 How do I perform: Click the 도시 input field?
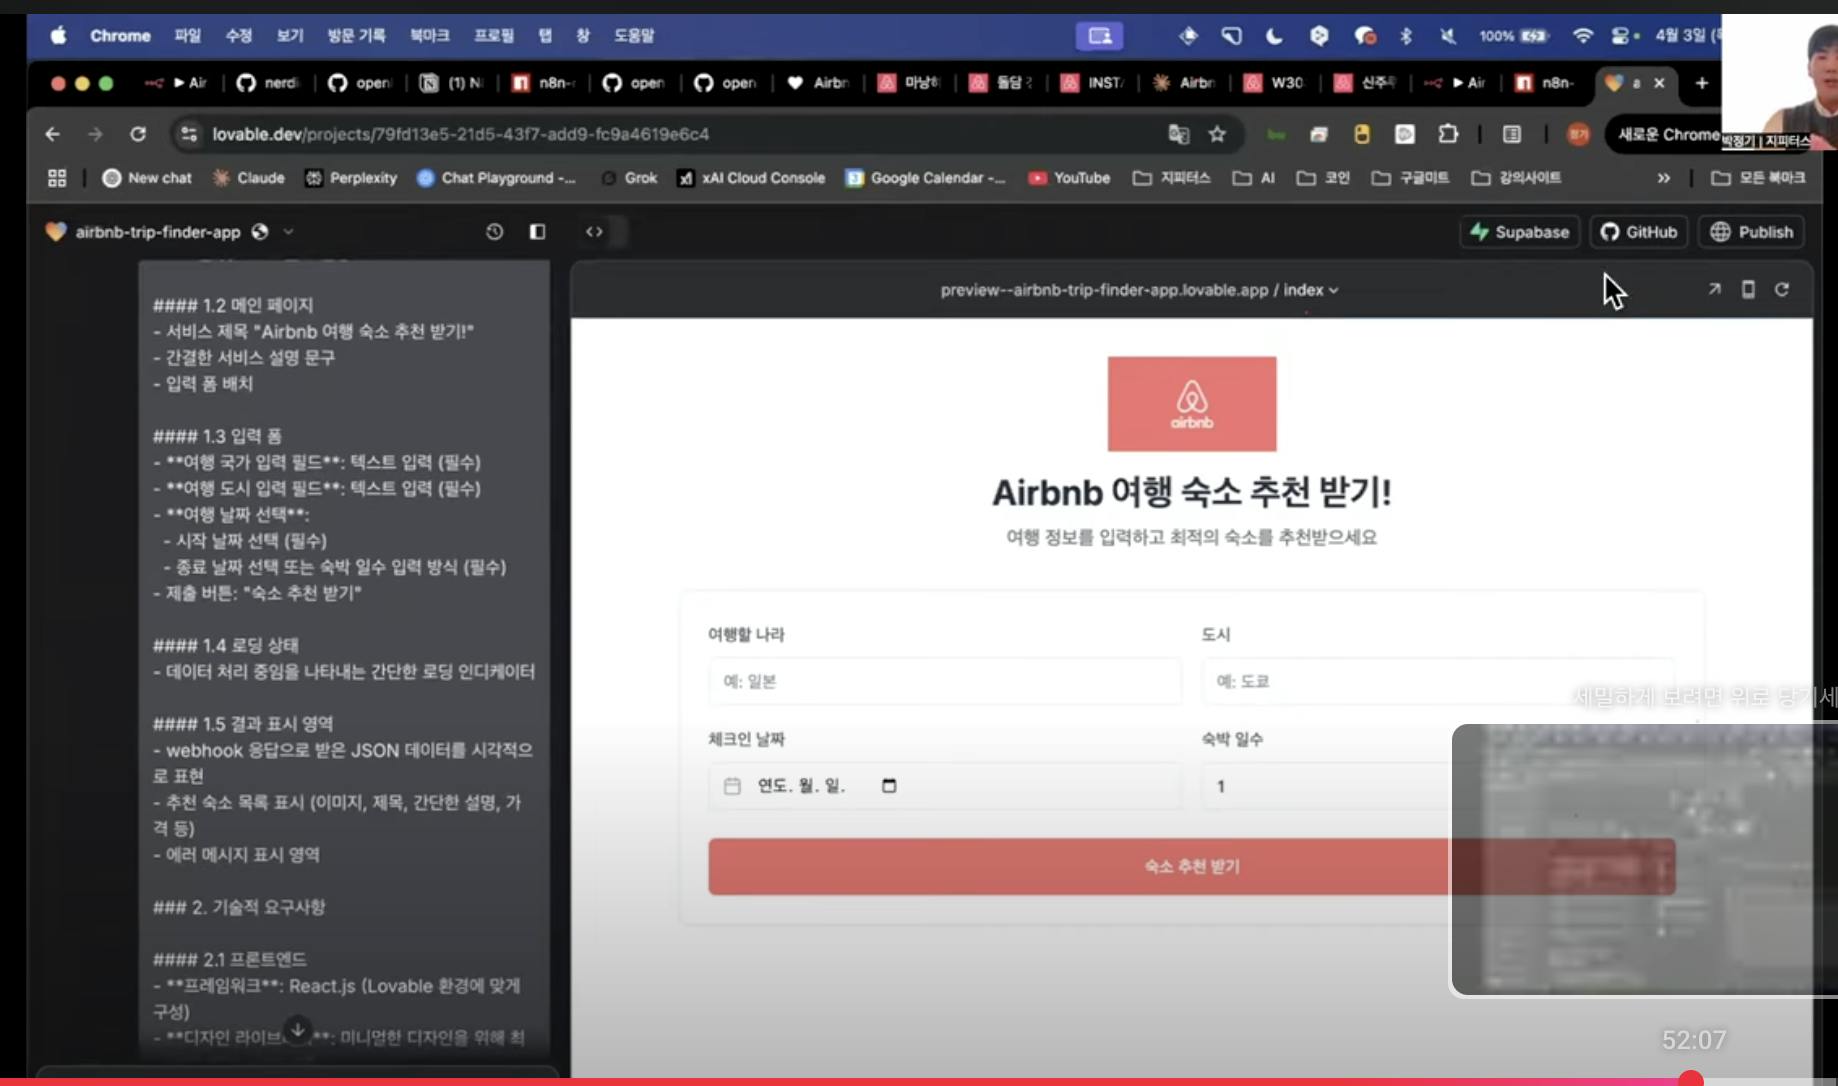[x=1437, y=681]
